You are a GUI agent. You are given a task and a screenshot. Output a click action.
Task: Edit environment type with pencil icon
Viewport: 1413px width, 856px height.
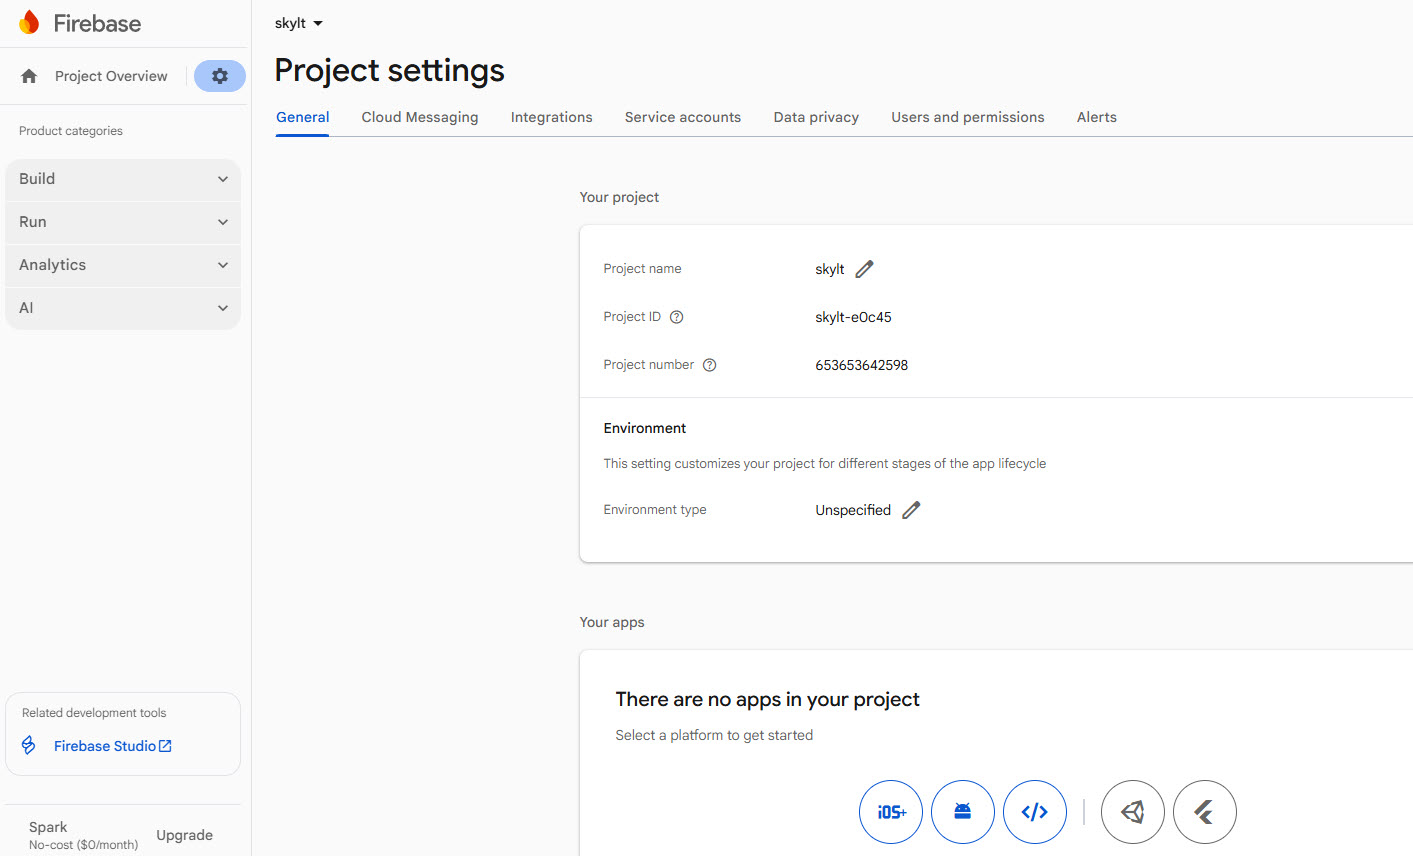coord(911,510)
